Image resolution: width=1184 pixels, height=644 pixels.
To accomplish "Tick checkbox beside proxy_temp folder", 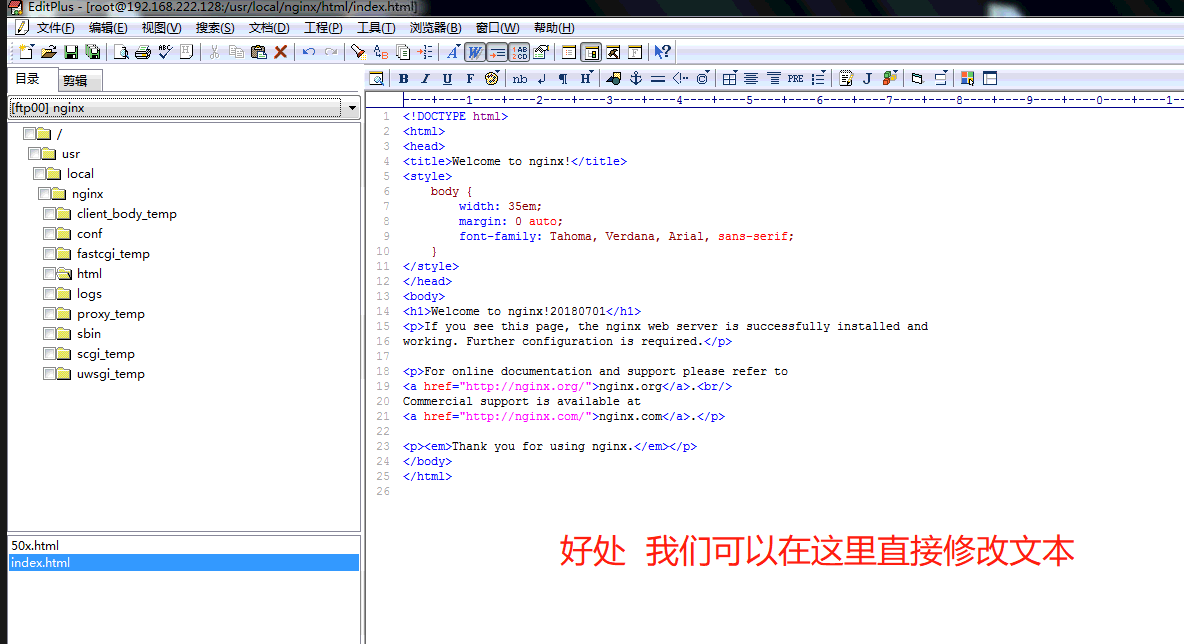I will pos(50,313).
